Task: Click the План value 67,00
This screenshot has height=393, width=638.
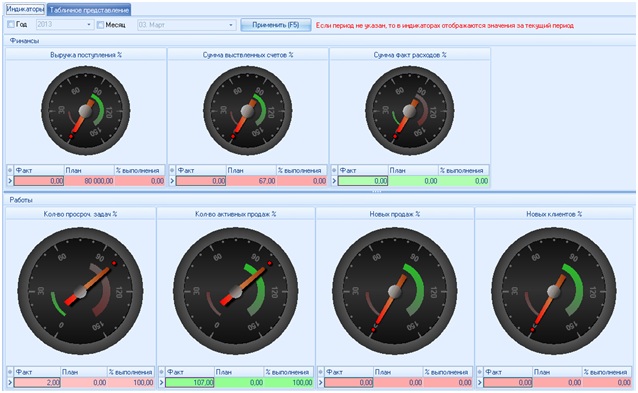Action: click(x=251, y=181)
